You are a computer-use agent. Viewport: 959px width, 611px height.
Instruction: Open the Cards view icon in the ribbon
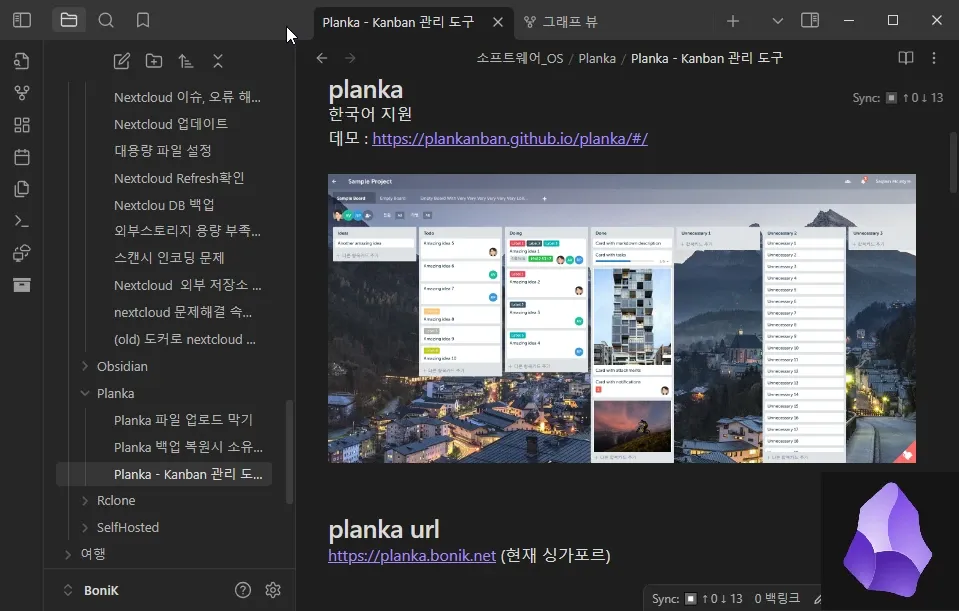tap(22, 124)
